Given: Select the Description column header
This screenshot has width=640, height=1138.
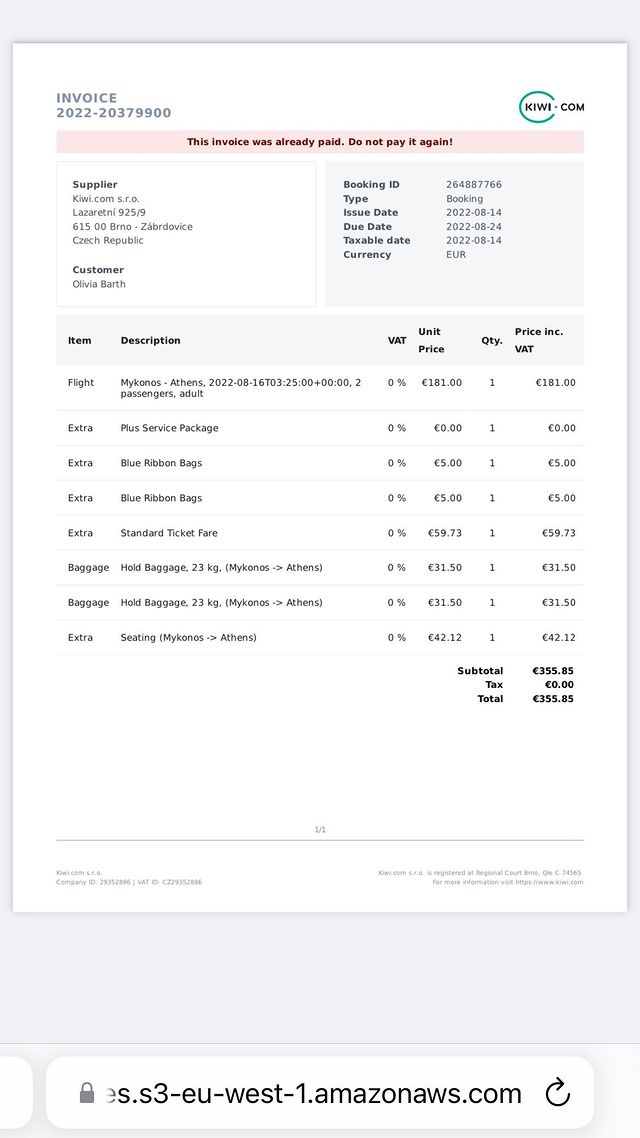Looking at the screenshot, I should pos(150,340).
